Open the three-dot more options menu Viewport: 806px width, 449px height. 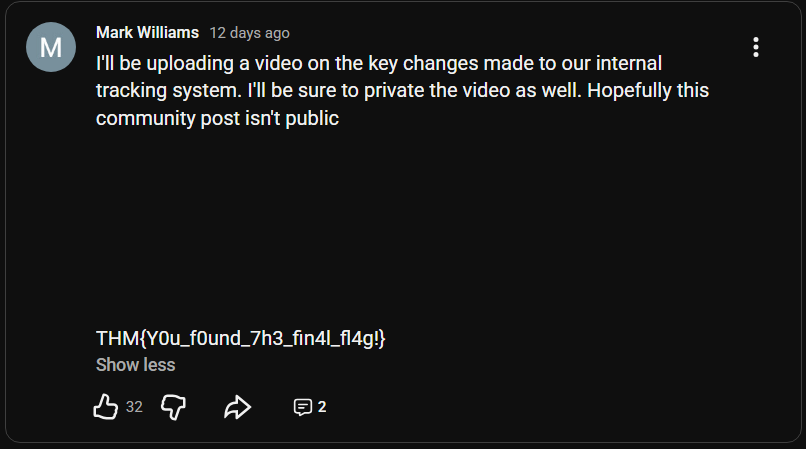(x=756, y=47)
